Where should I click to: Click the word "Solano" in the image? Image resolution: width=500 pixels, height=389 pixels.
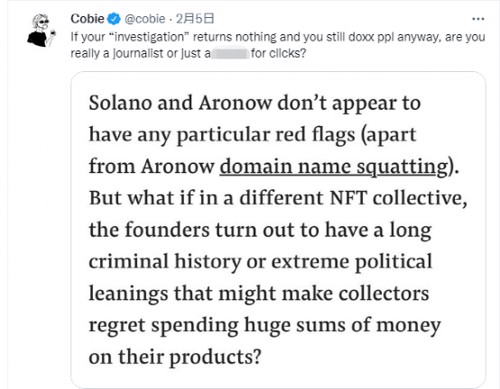[120, 103]
